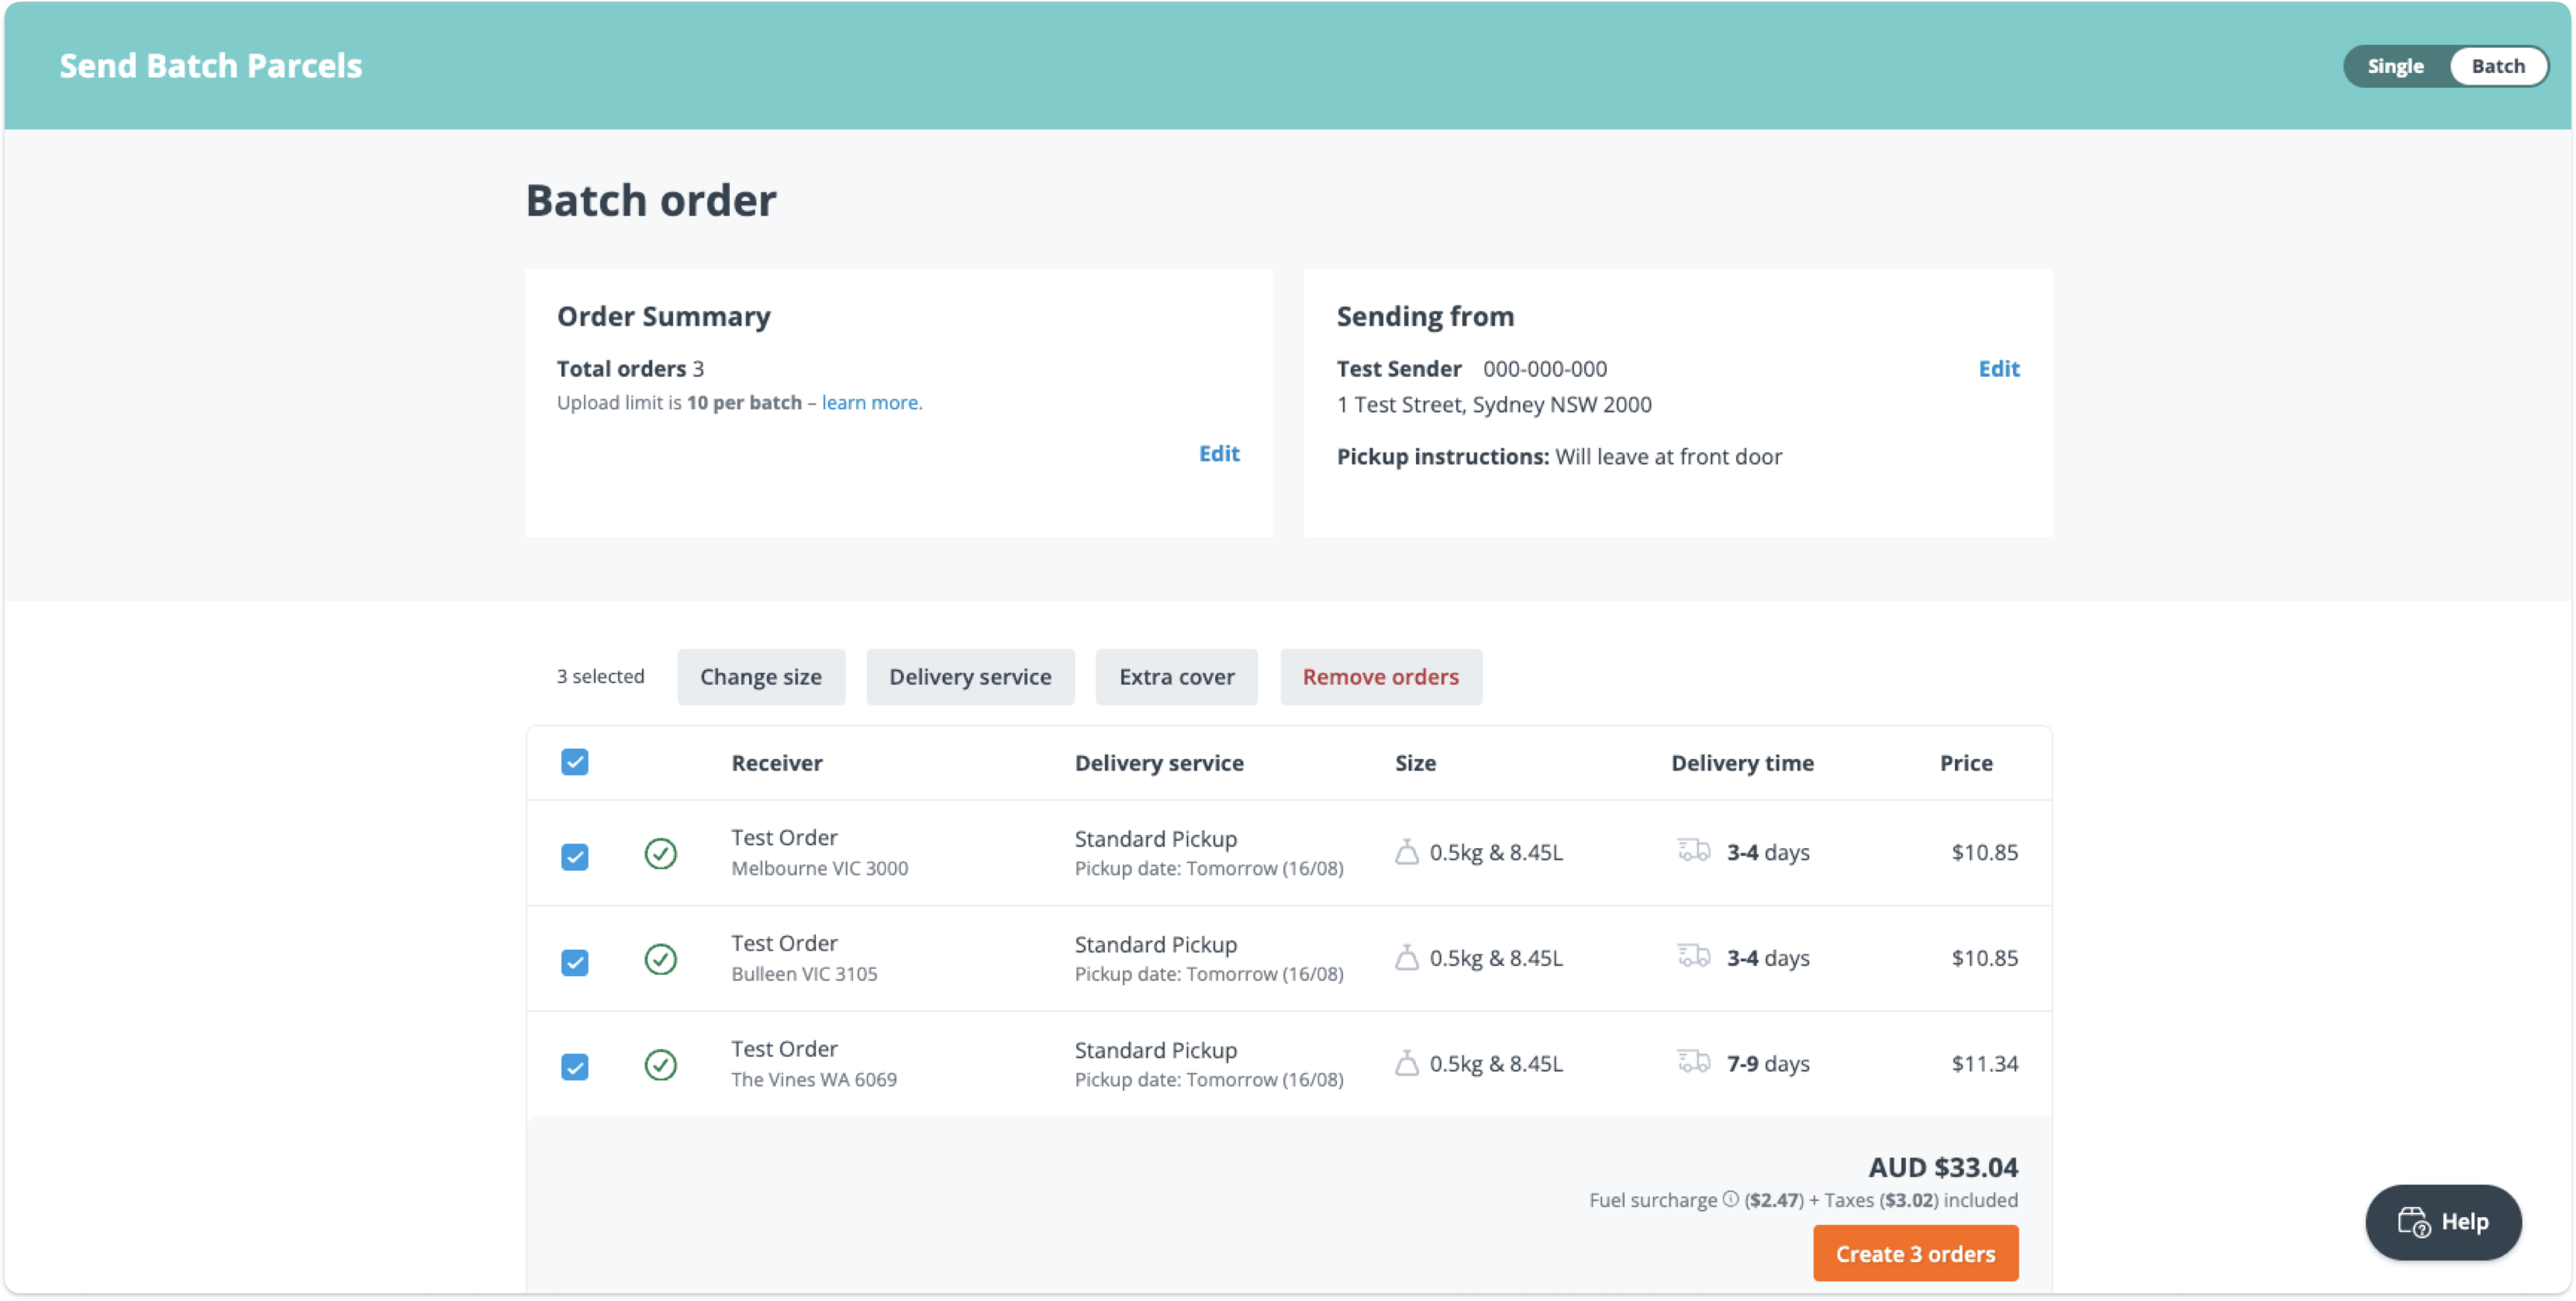Switch to Single parcel mode
This screenshot has height=1301, width=2576.
coord(2395,66)
